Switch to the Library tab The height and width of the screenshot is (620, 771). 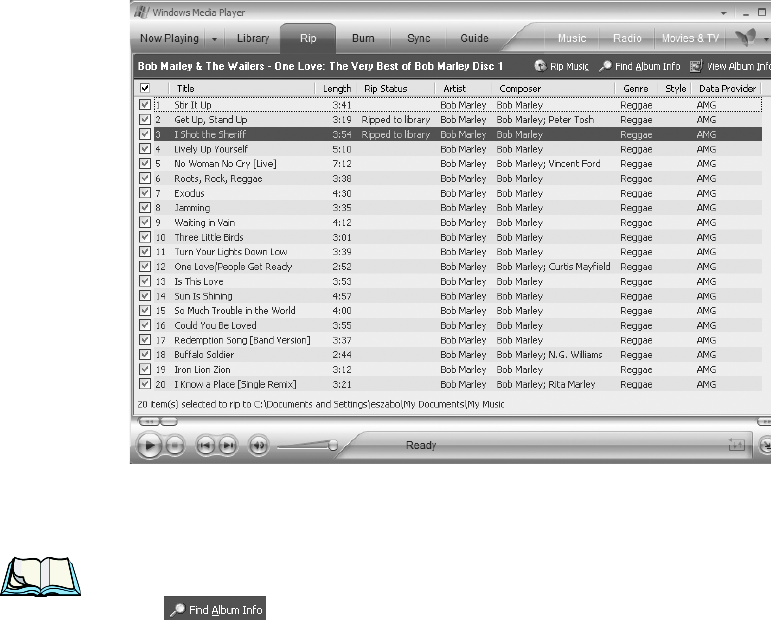tap(253, 38)
